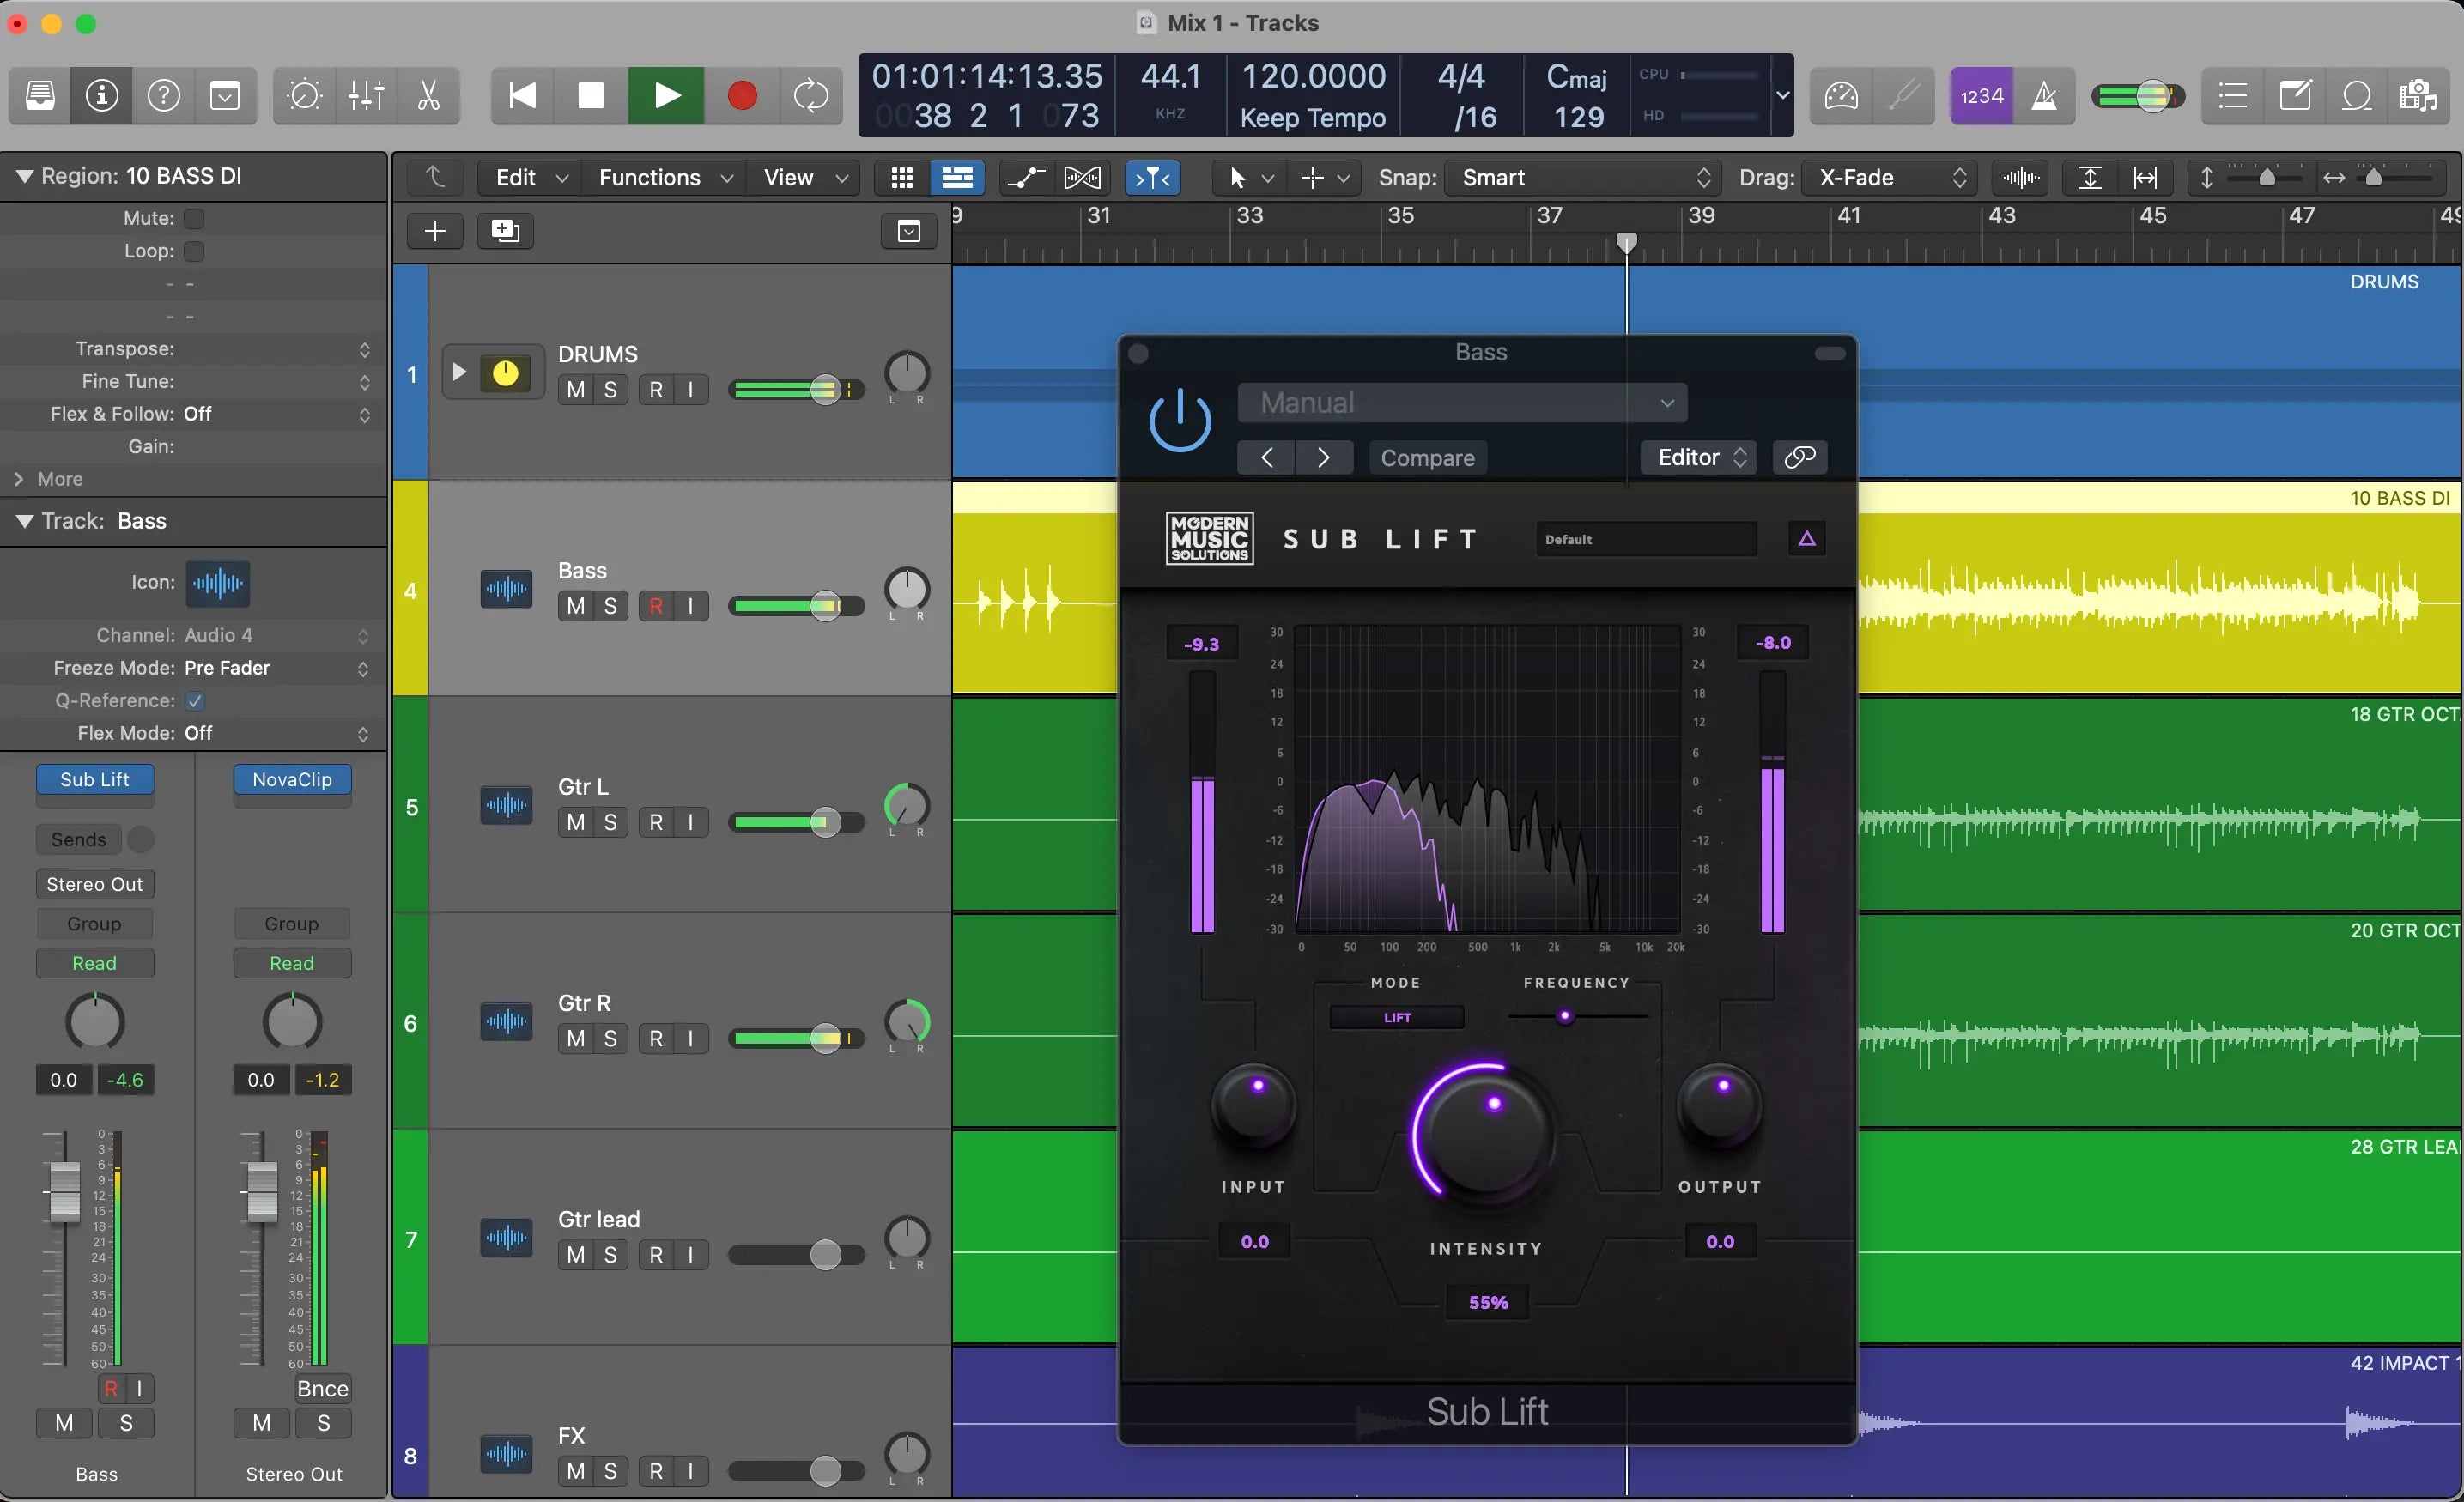Click the Mixer icon in the control bar
Image resolution: width=2464 pixels, height=1502 pixels.
tap(366, 96)
